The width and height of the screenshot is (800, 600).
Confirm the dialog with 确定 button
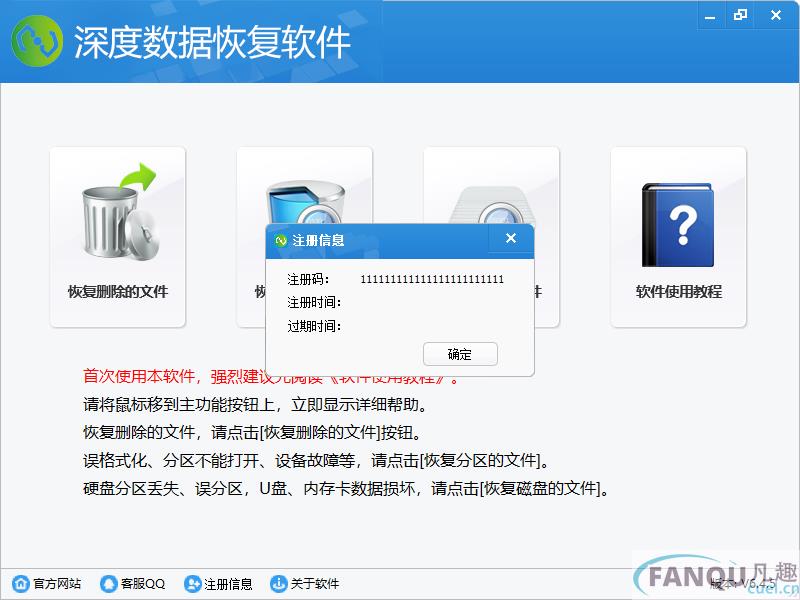pyautogui.click(x=460, y=354)
